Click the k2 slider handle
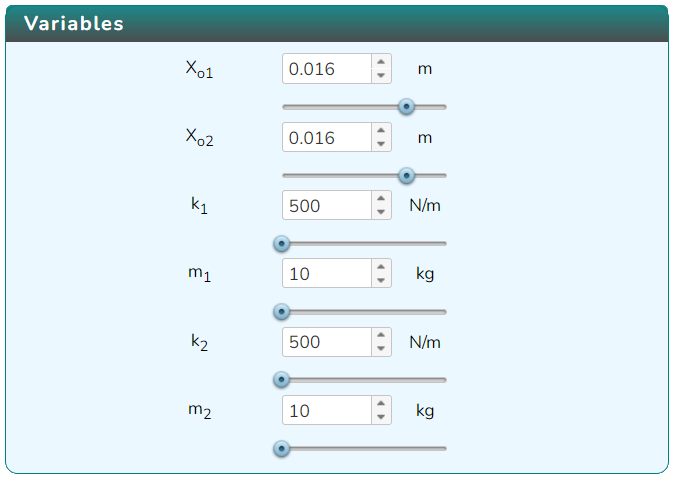The width and height of the screenshot is (676, 481). click(x=282, y=380)
